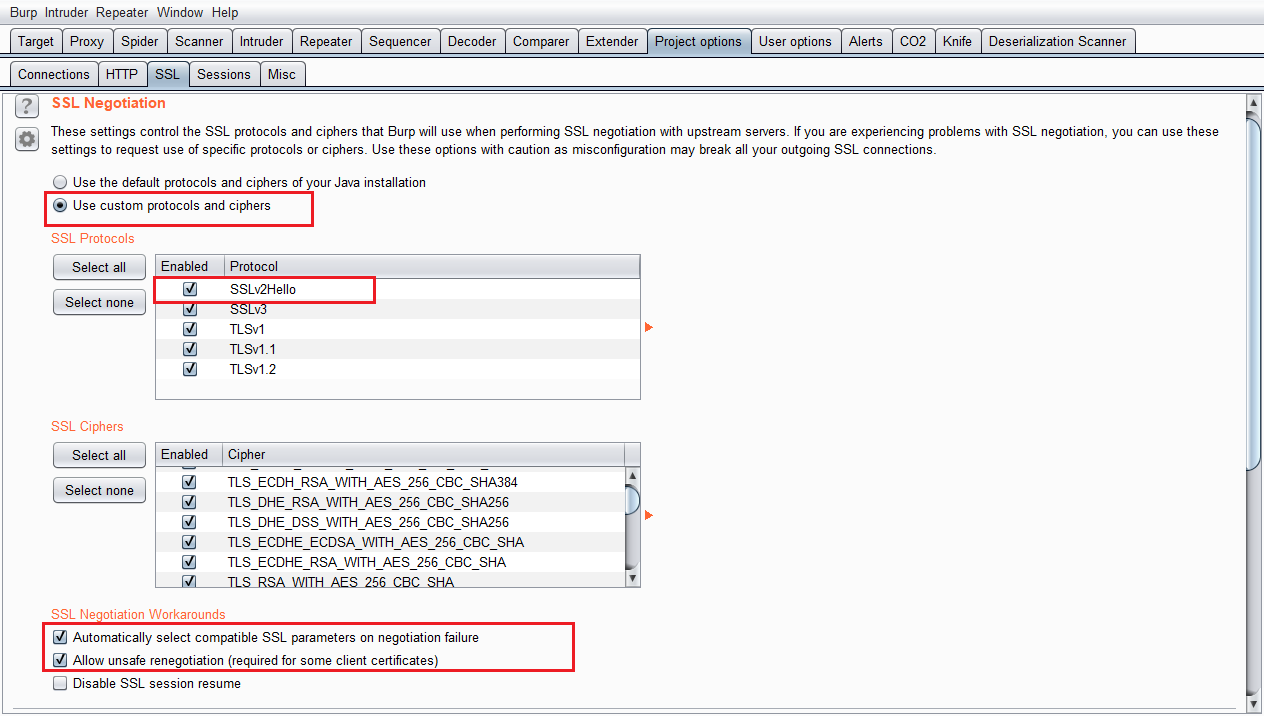
Task: Switch to the Repeater tab
Action: click(x=326, y=41)
